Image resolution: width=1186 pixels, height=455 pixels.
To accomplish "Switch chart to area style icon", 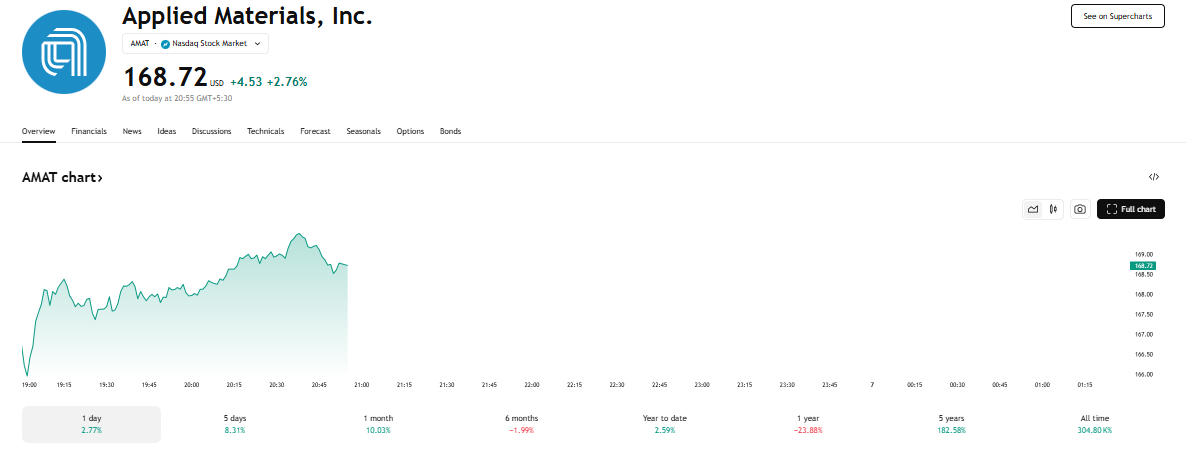I will point(1032,209).
